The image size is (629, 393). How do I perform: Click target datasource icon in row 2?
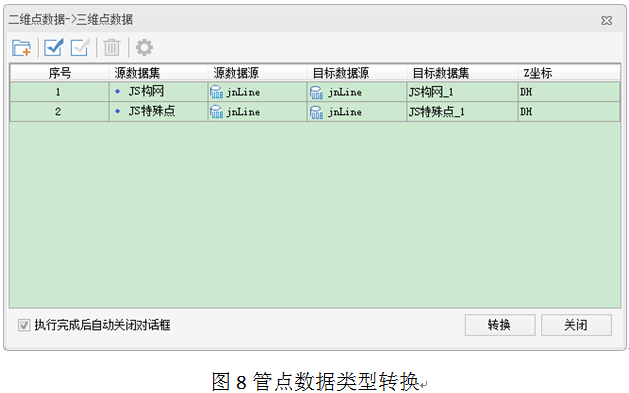316,111
